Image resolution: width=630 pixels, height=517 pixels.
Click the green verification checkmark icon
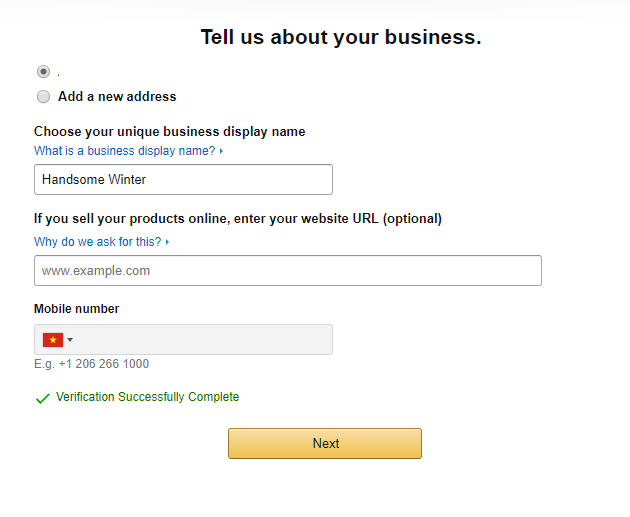coord(43,398)
